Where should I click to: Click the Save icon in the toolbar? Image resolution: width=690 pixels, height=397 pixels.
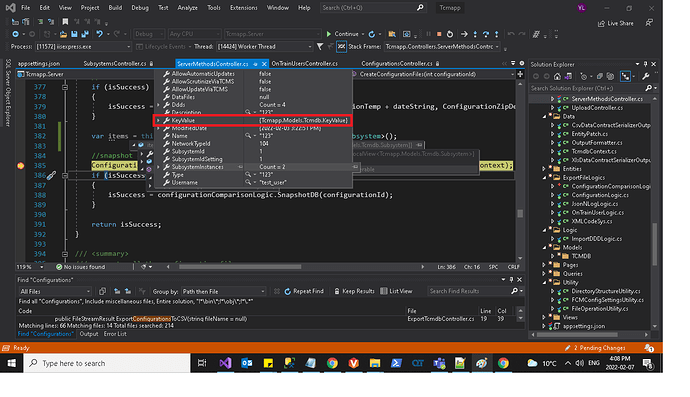coord(74,34)
